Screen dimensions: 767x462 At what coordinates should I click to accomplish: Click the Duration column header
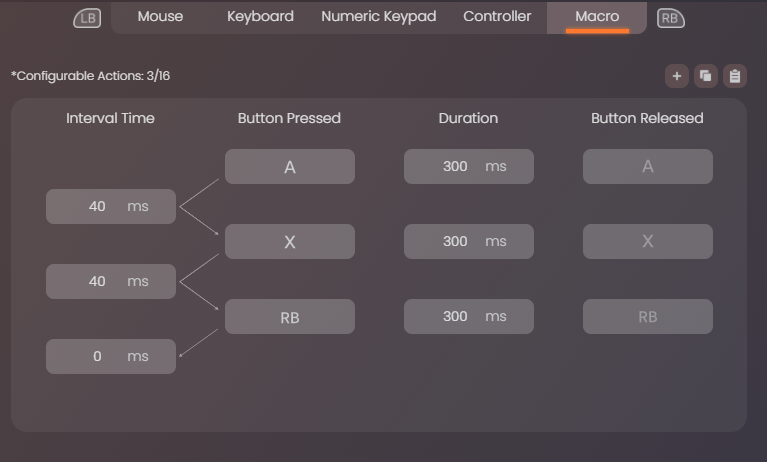click(x=468, y=118)
